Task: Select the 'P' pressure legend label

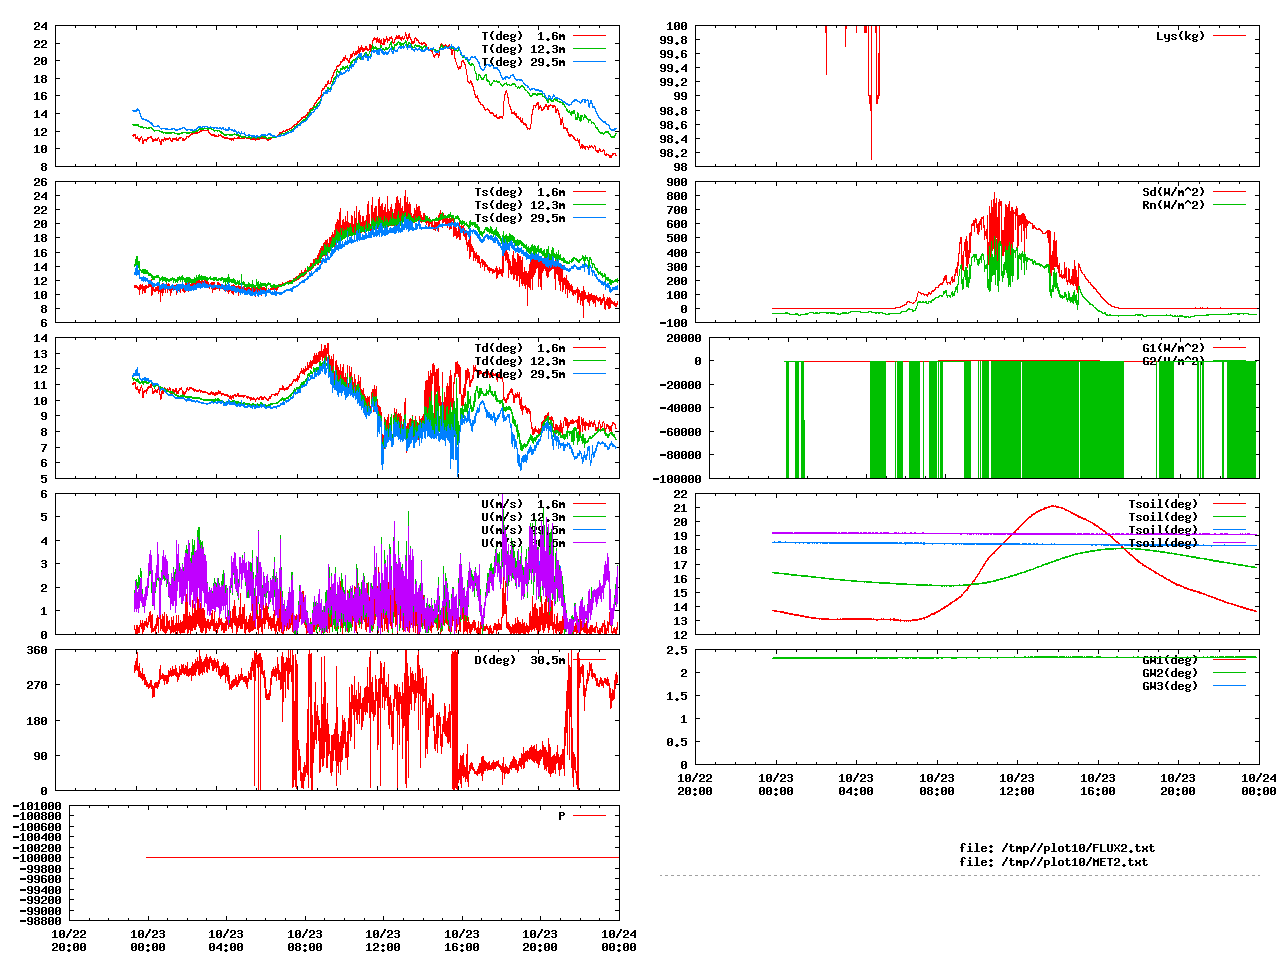Action: tap(562, 816)
